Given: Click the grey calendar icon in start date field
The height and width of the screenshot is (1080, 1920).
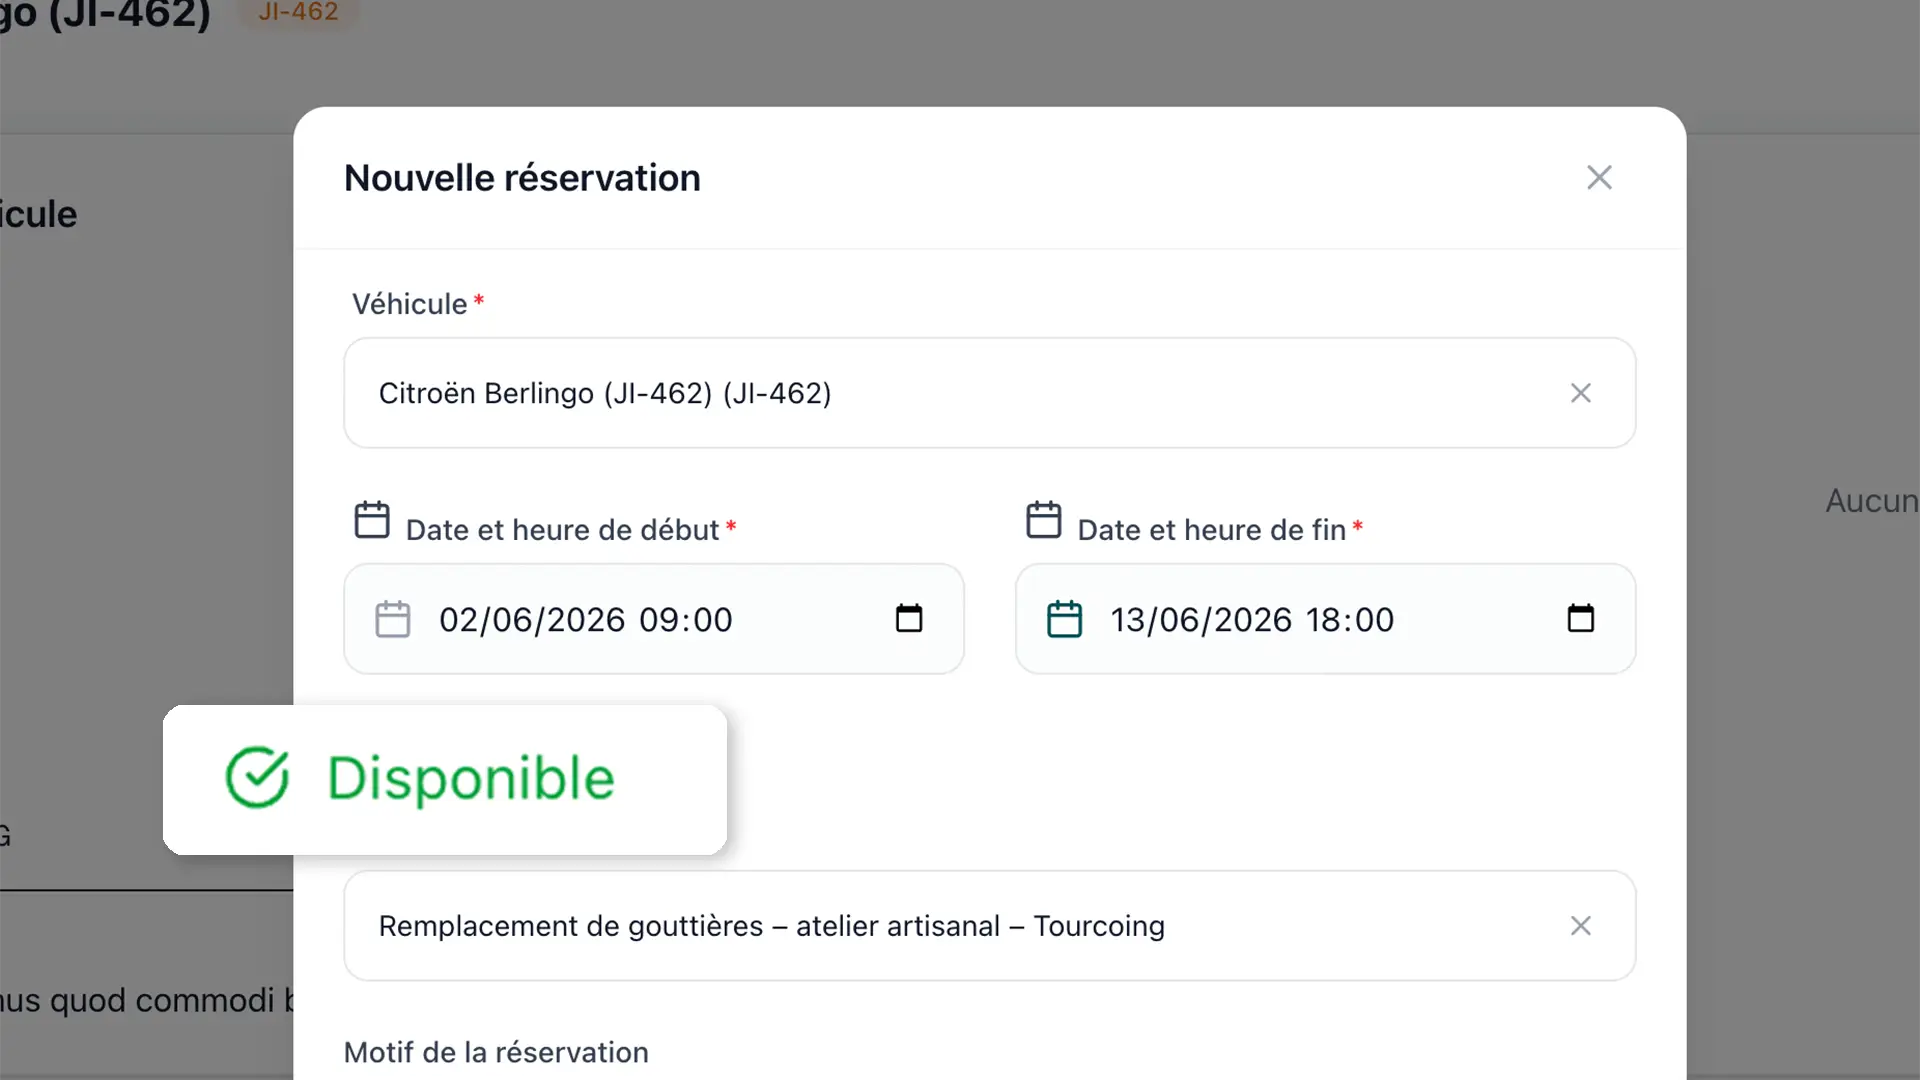Looking at the screenshot, I should click(x=392, y=619).
